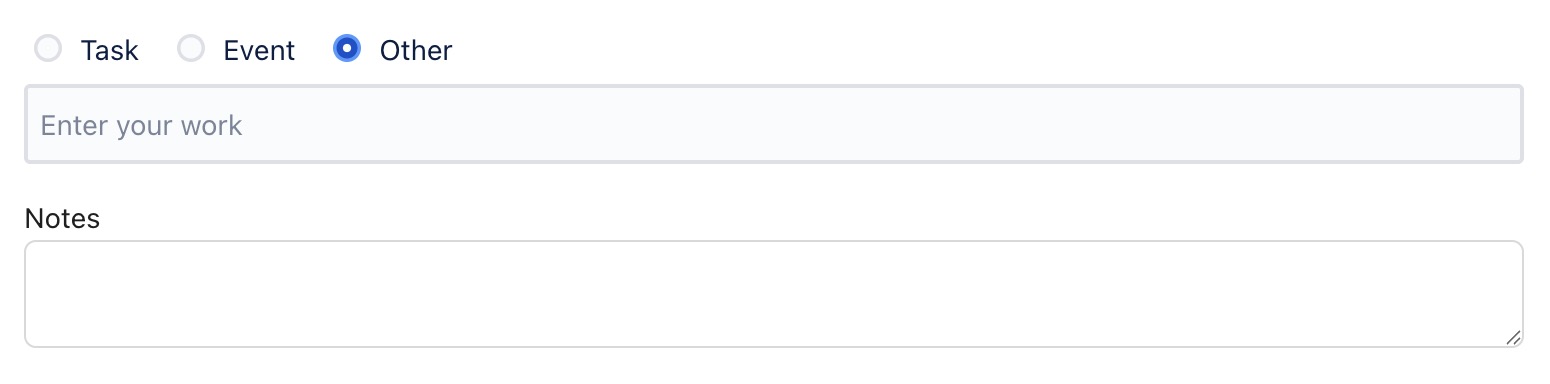Click the selected Other radio button
Viewport: 1550px width, 384px height.
[347, 48]
